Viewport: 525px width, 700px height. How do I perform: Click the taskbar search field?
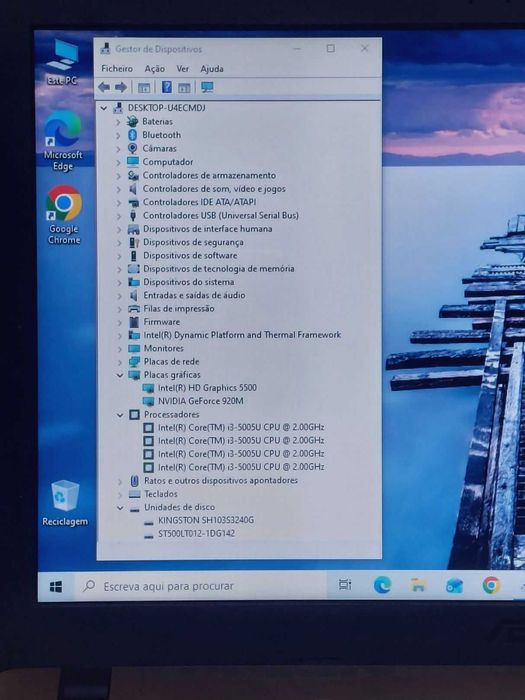(200, 586)
